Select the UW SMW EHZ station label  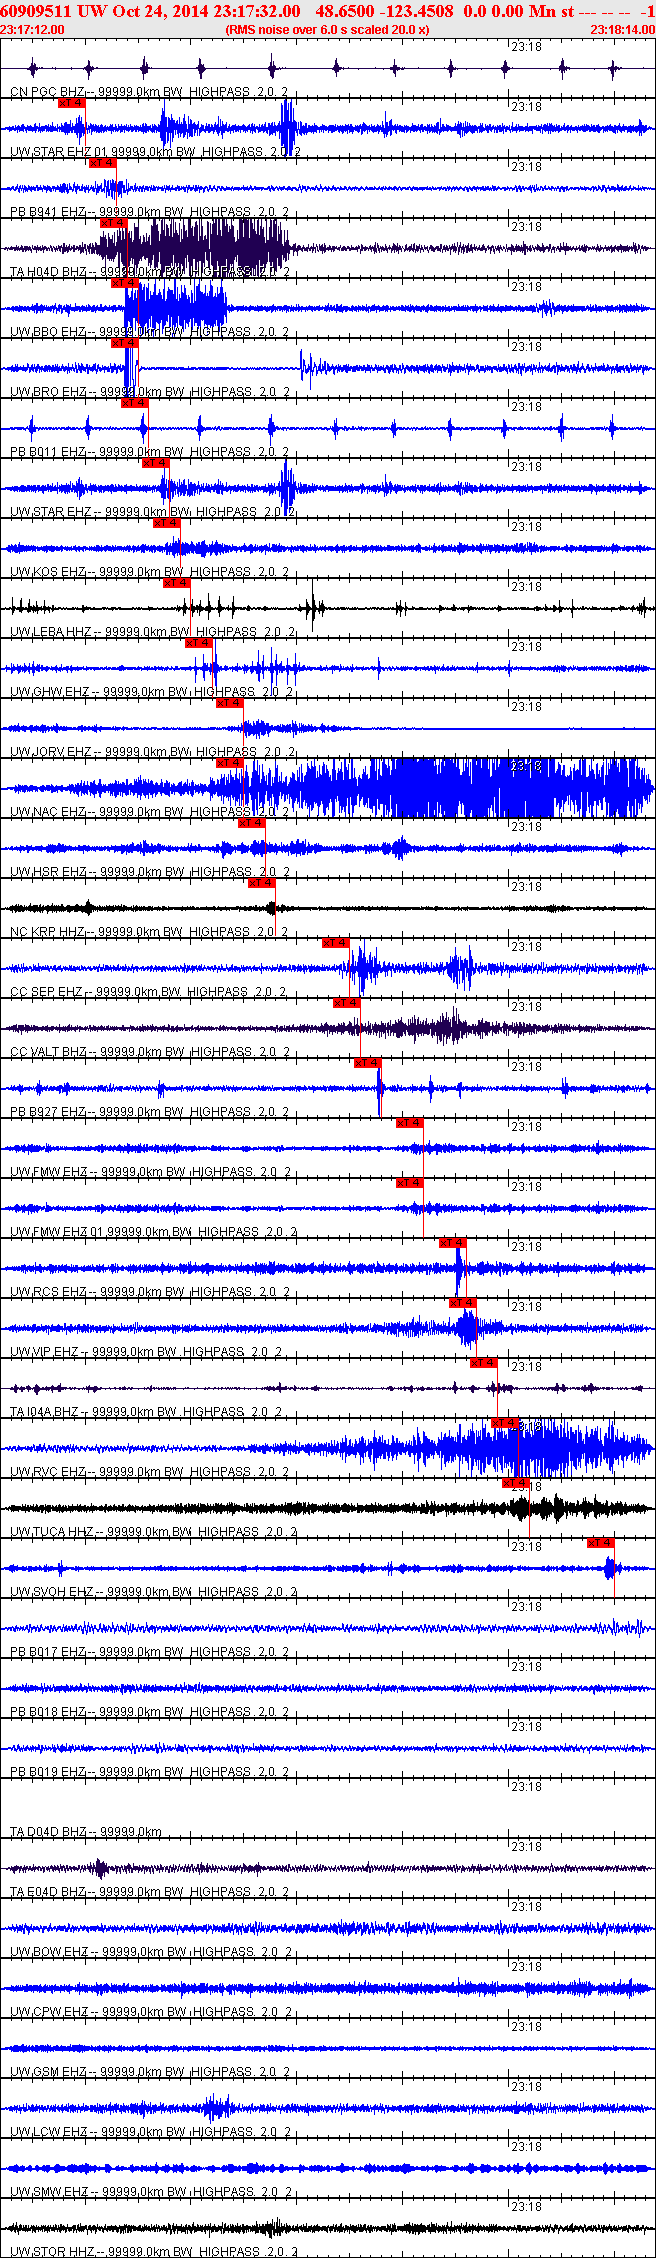point(150,2192)
